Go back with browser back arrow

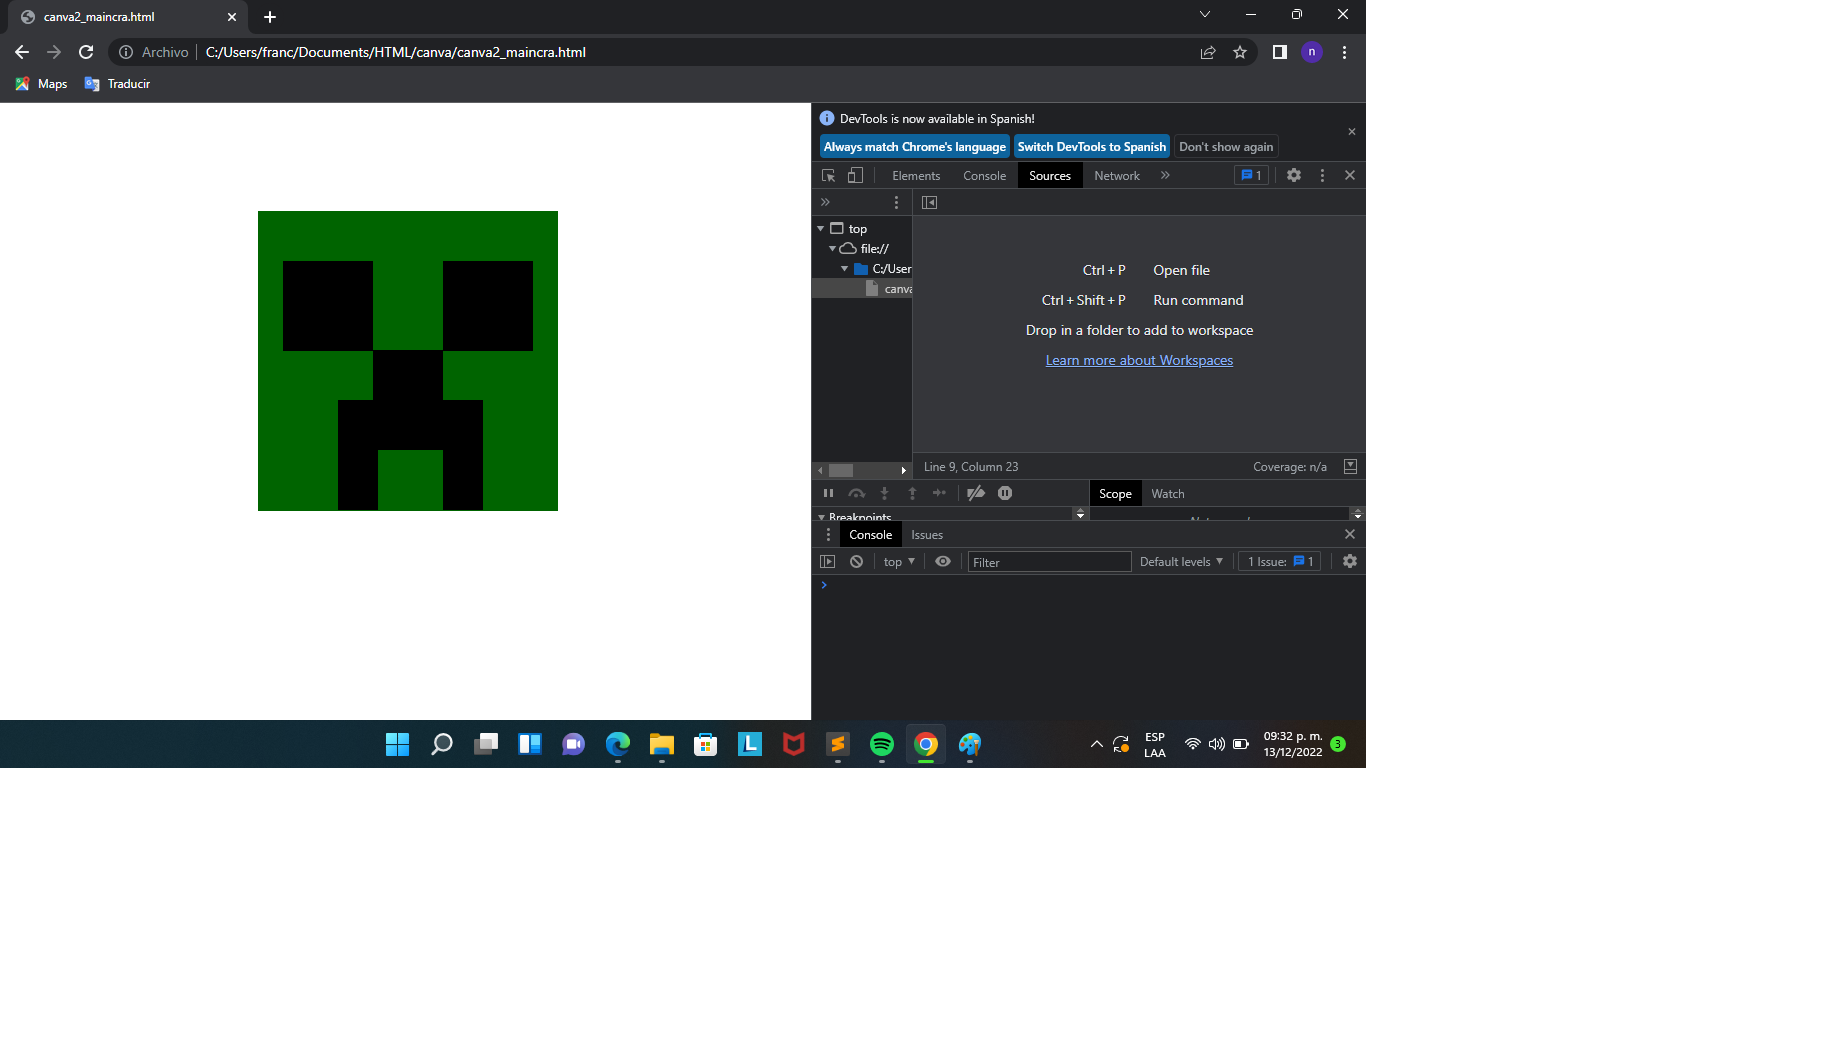[22, 52]
